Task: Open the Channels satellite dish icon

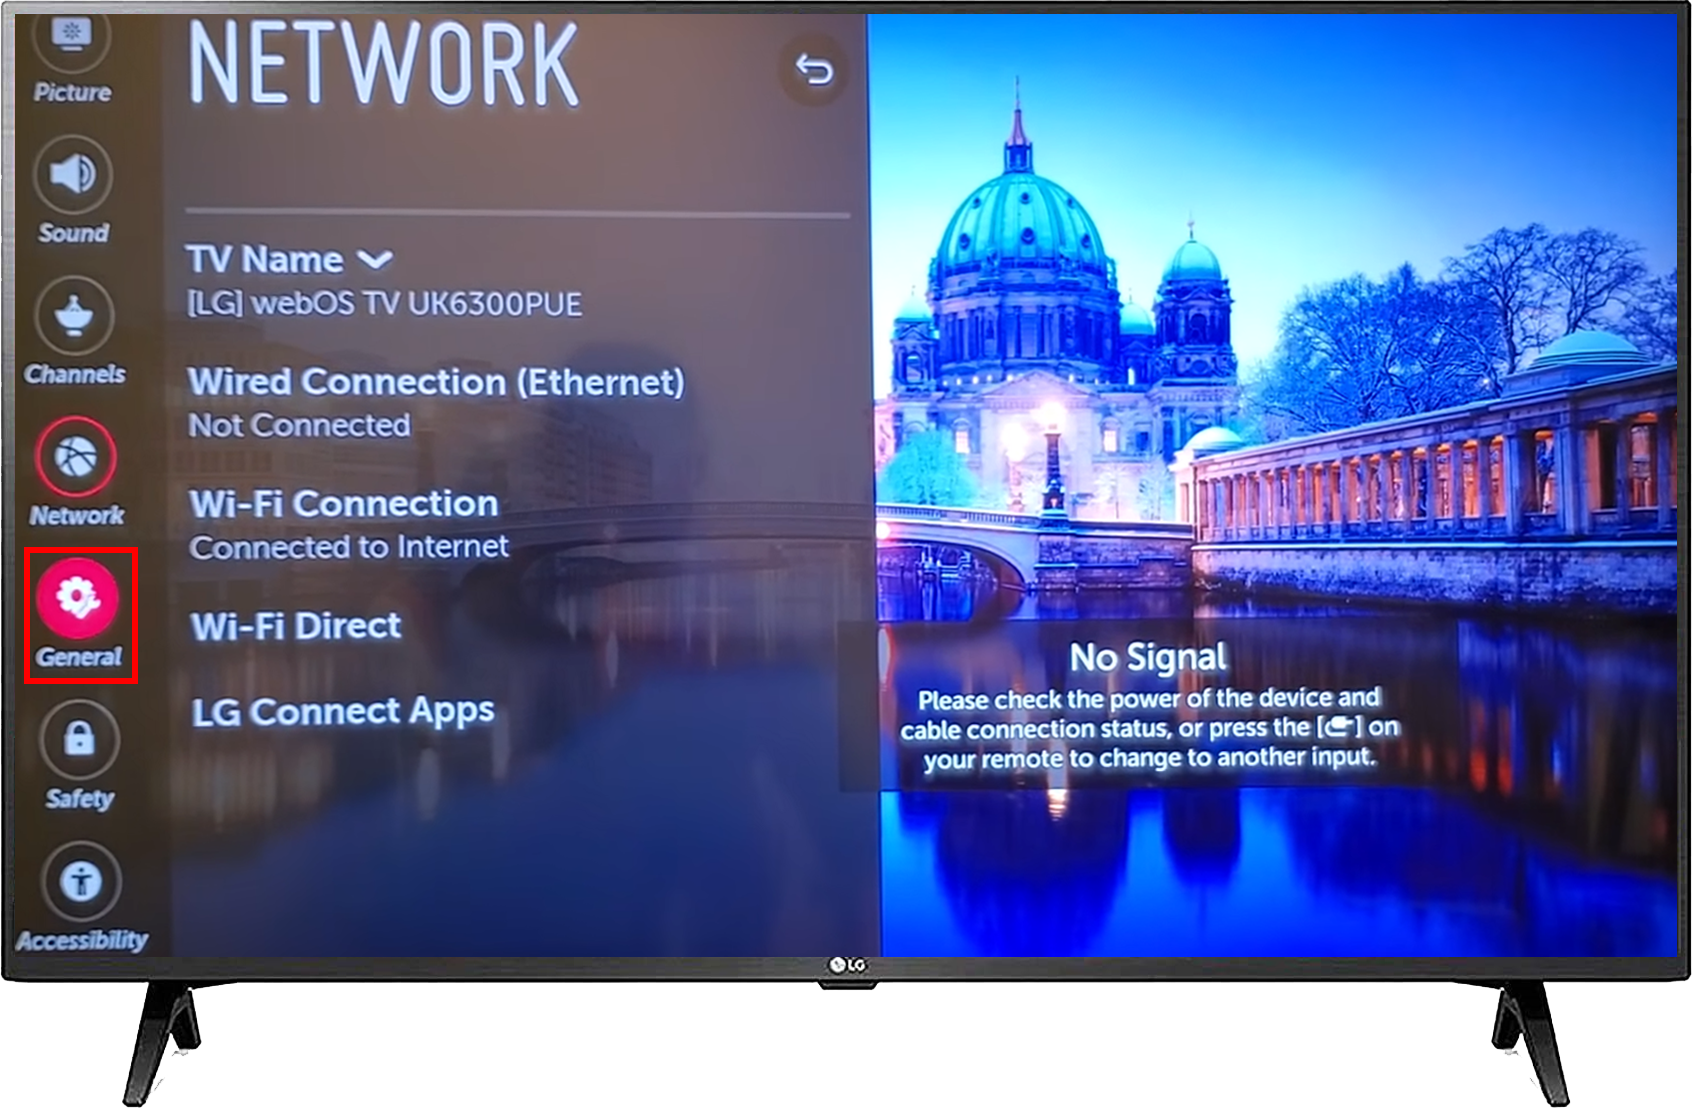Action: [75, 316]
